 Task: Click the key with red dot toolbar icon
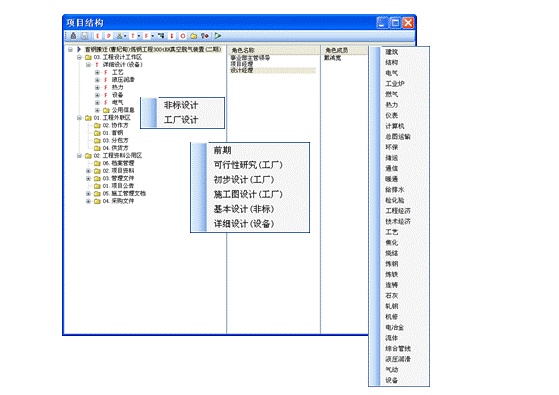pos(205,36)
